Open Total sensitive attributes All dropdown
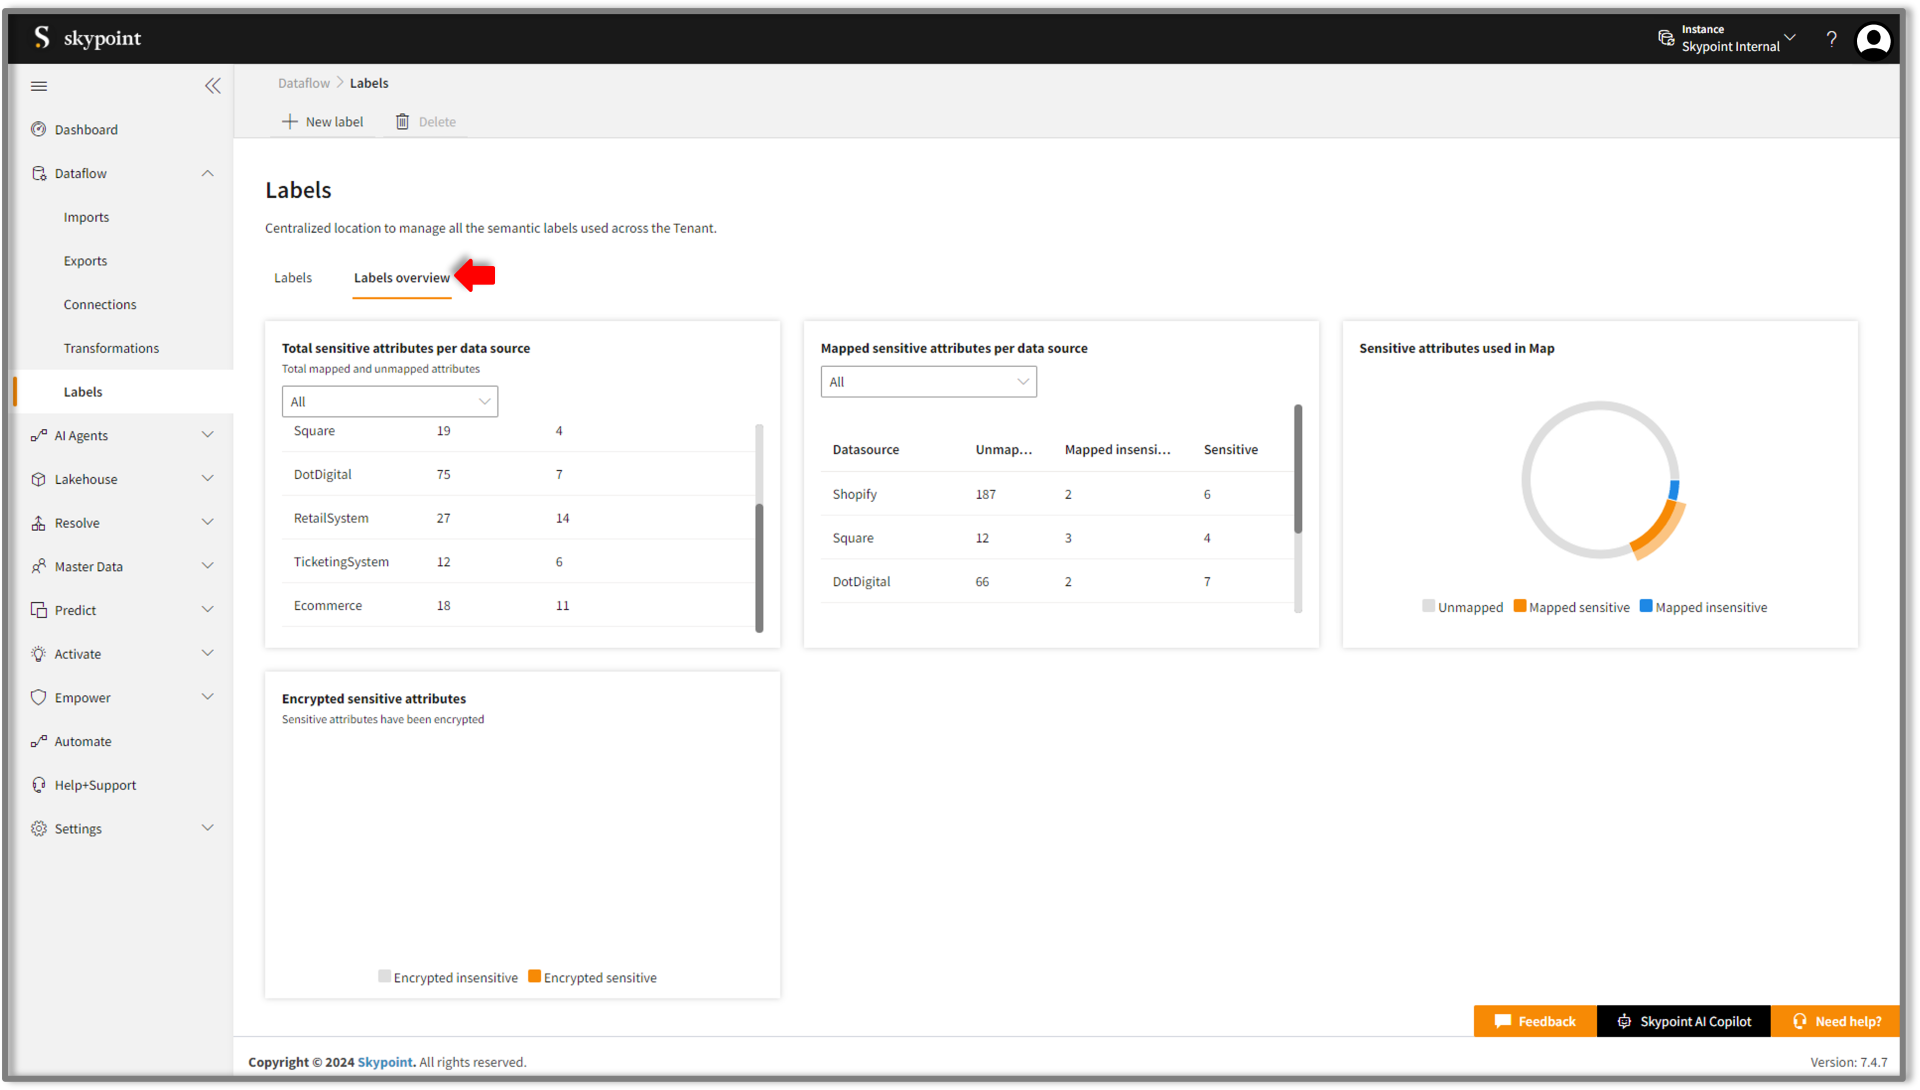Screen dimensions: 1920x1090 389,401
